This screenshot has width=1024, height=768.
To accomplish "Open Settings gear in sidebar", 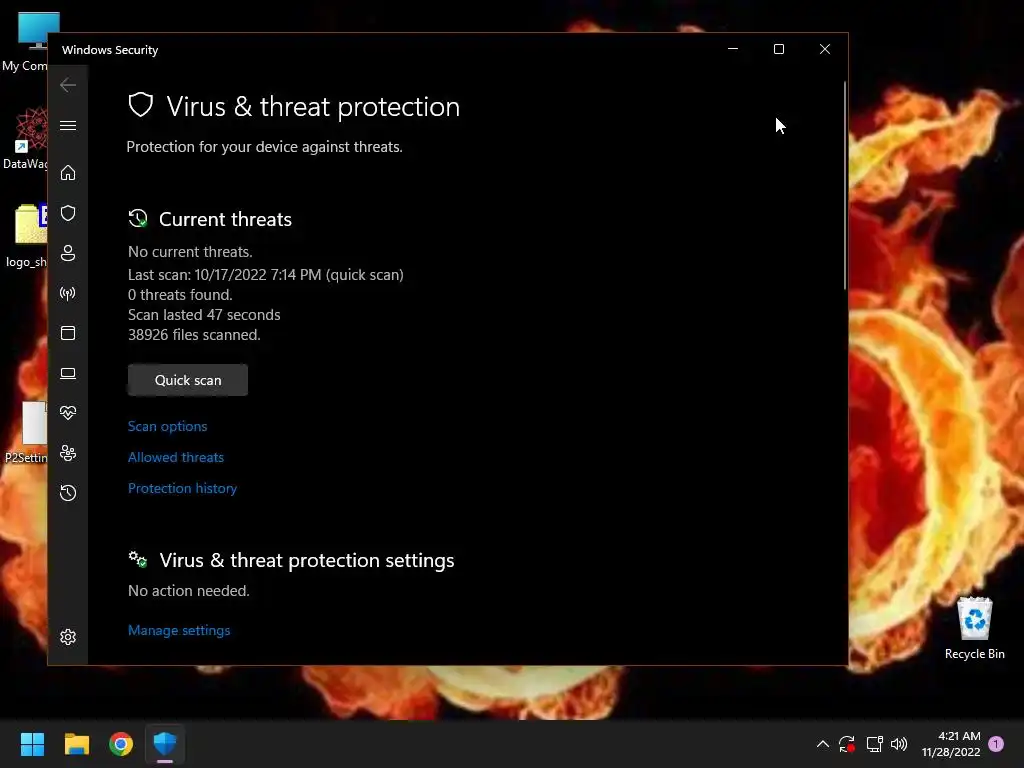I will point(68,637).
